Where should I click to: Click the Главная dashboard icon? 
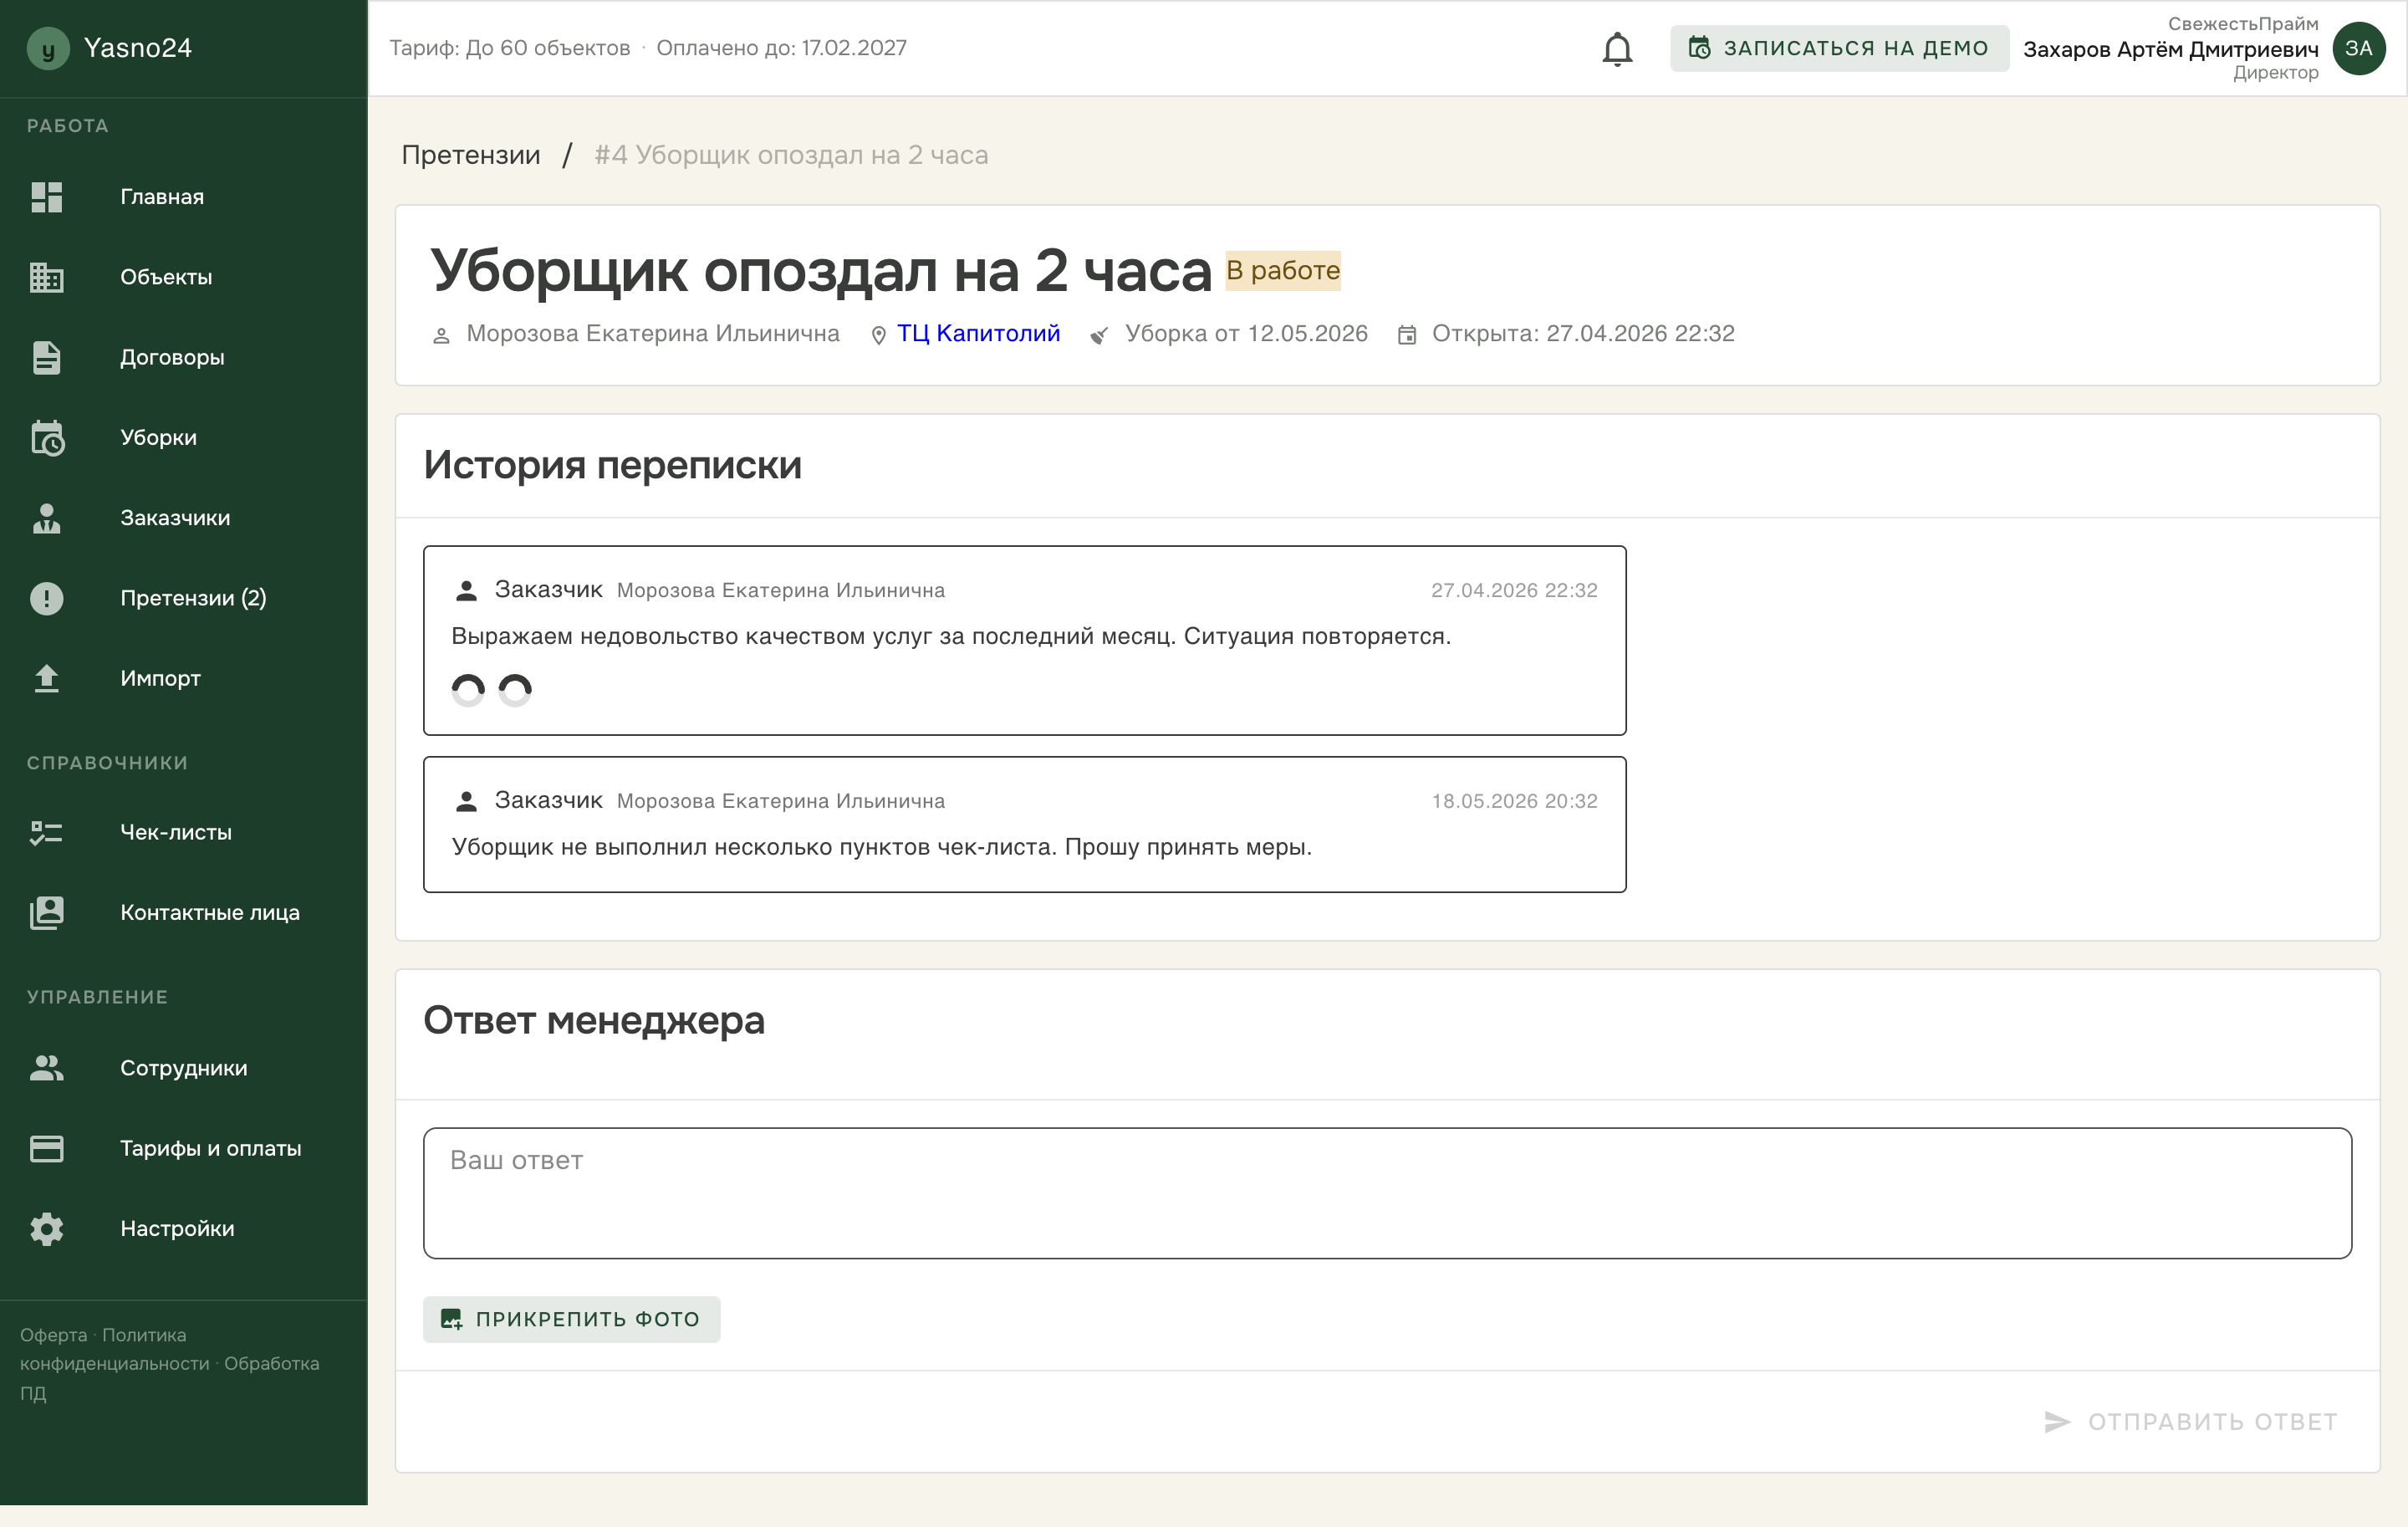pos(46,197)
